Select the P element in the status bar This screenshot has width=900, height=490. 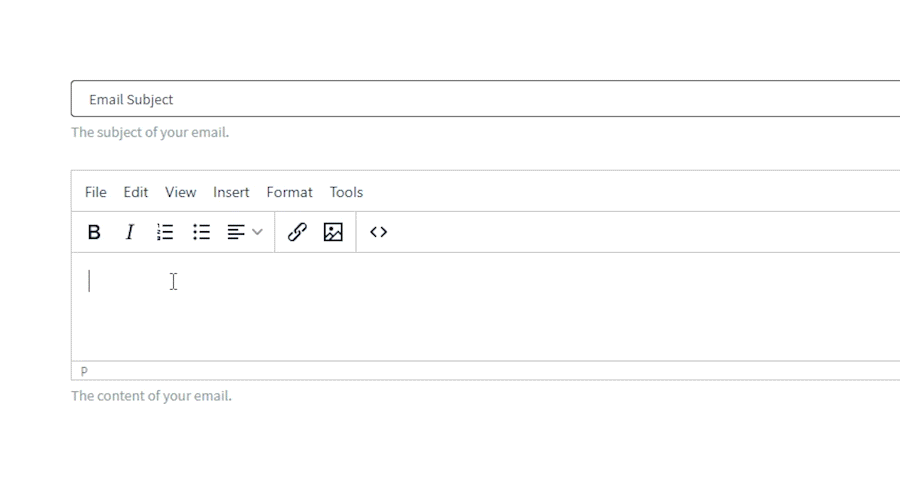[x=84, y=371]
